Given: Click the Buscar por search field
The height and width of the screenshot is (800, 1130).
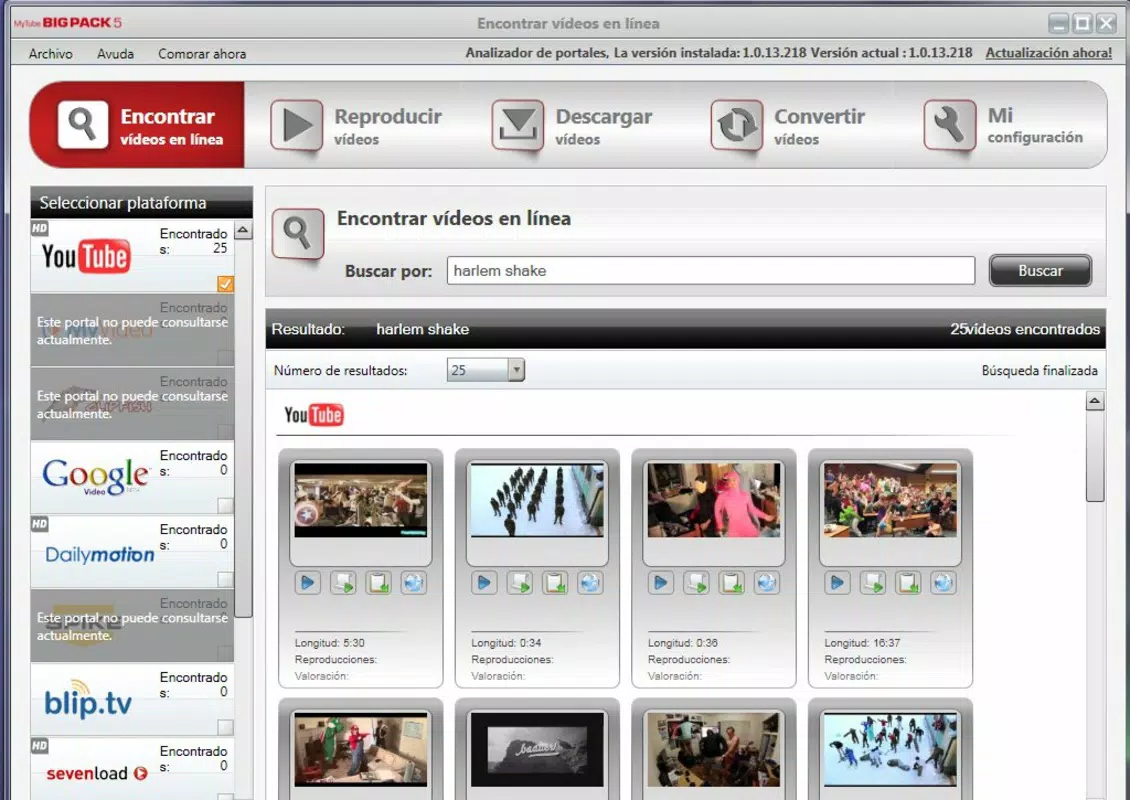Looking at the screenshot, I should click(711, 271).
